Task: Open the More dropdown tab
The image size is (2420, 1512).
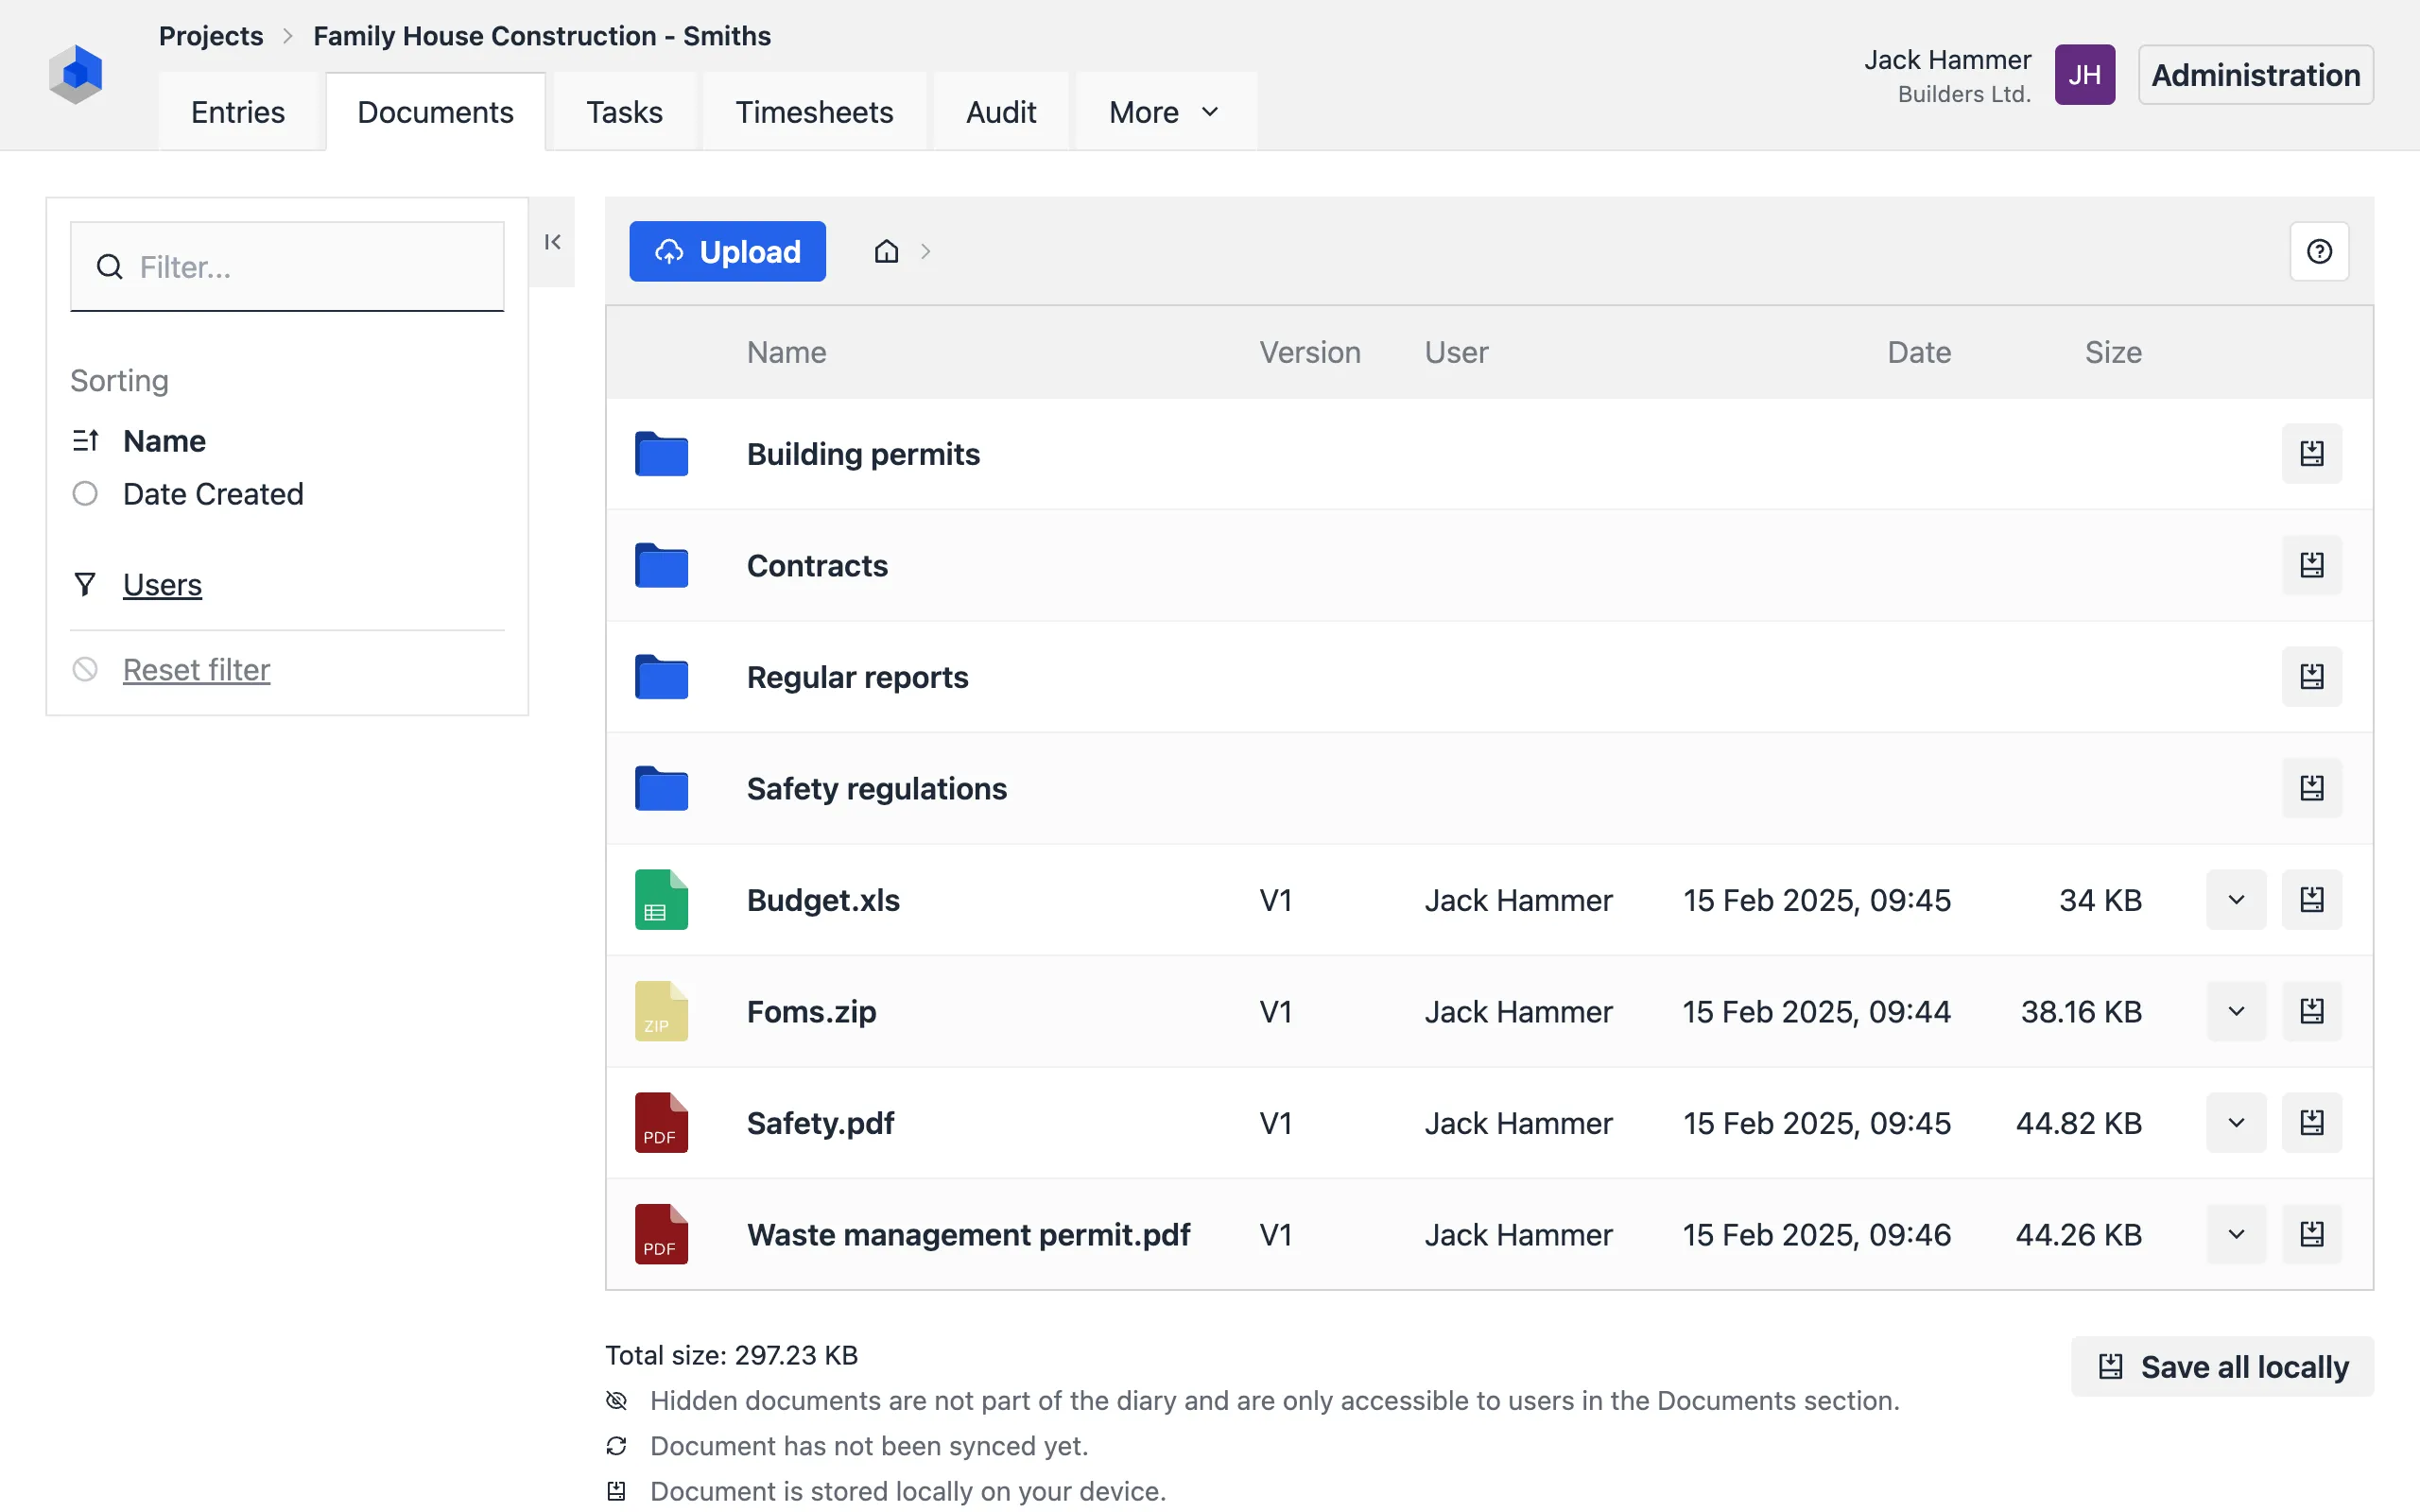Action: tap(1165, 112)
